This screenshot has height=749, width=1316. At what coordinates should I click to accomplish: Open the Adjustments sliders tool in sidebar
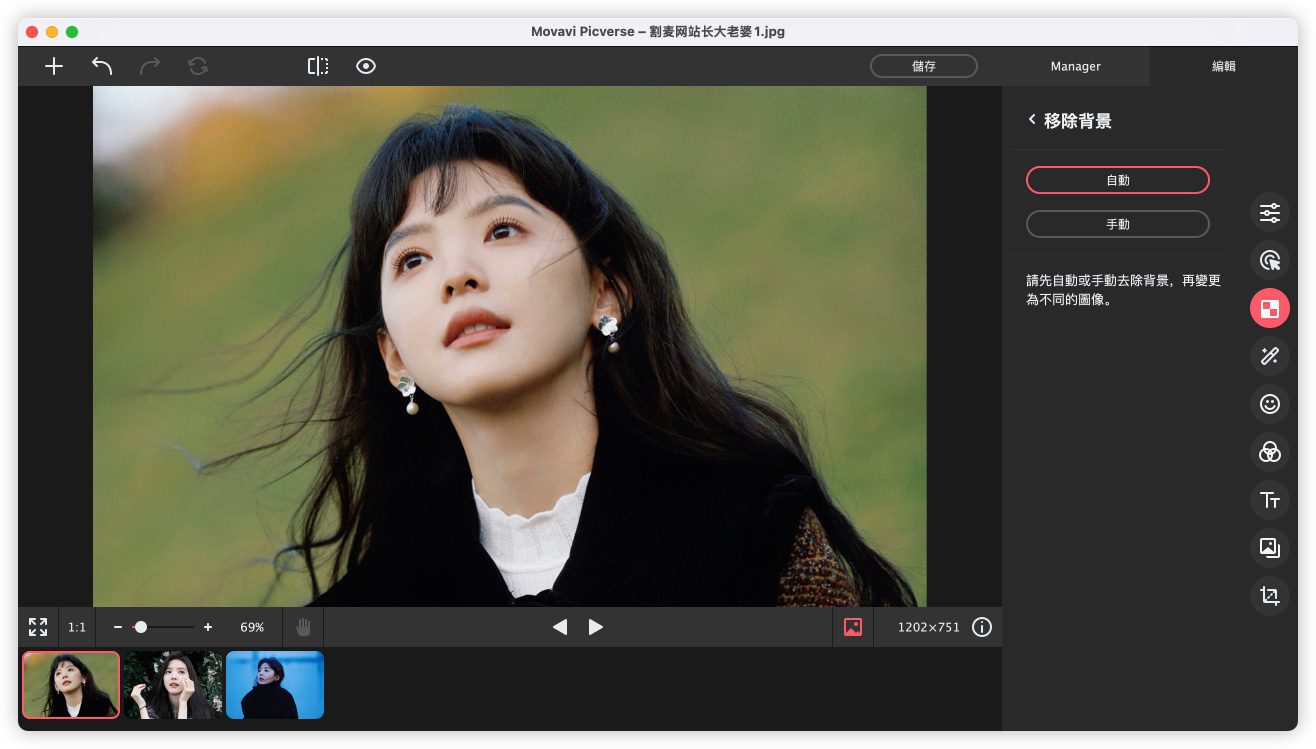click(1269, 212)
